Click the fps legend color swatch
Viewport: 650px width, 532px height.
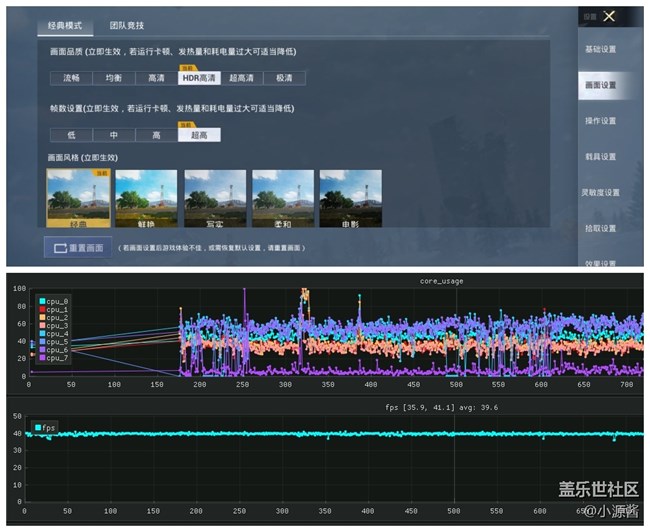coord(39,427)
